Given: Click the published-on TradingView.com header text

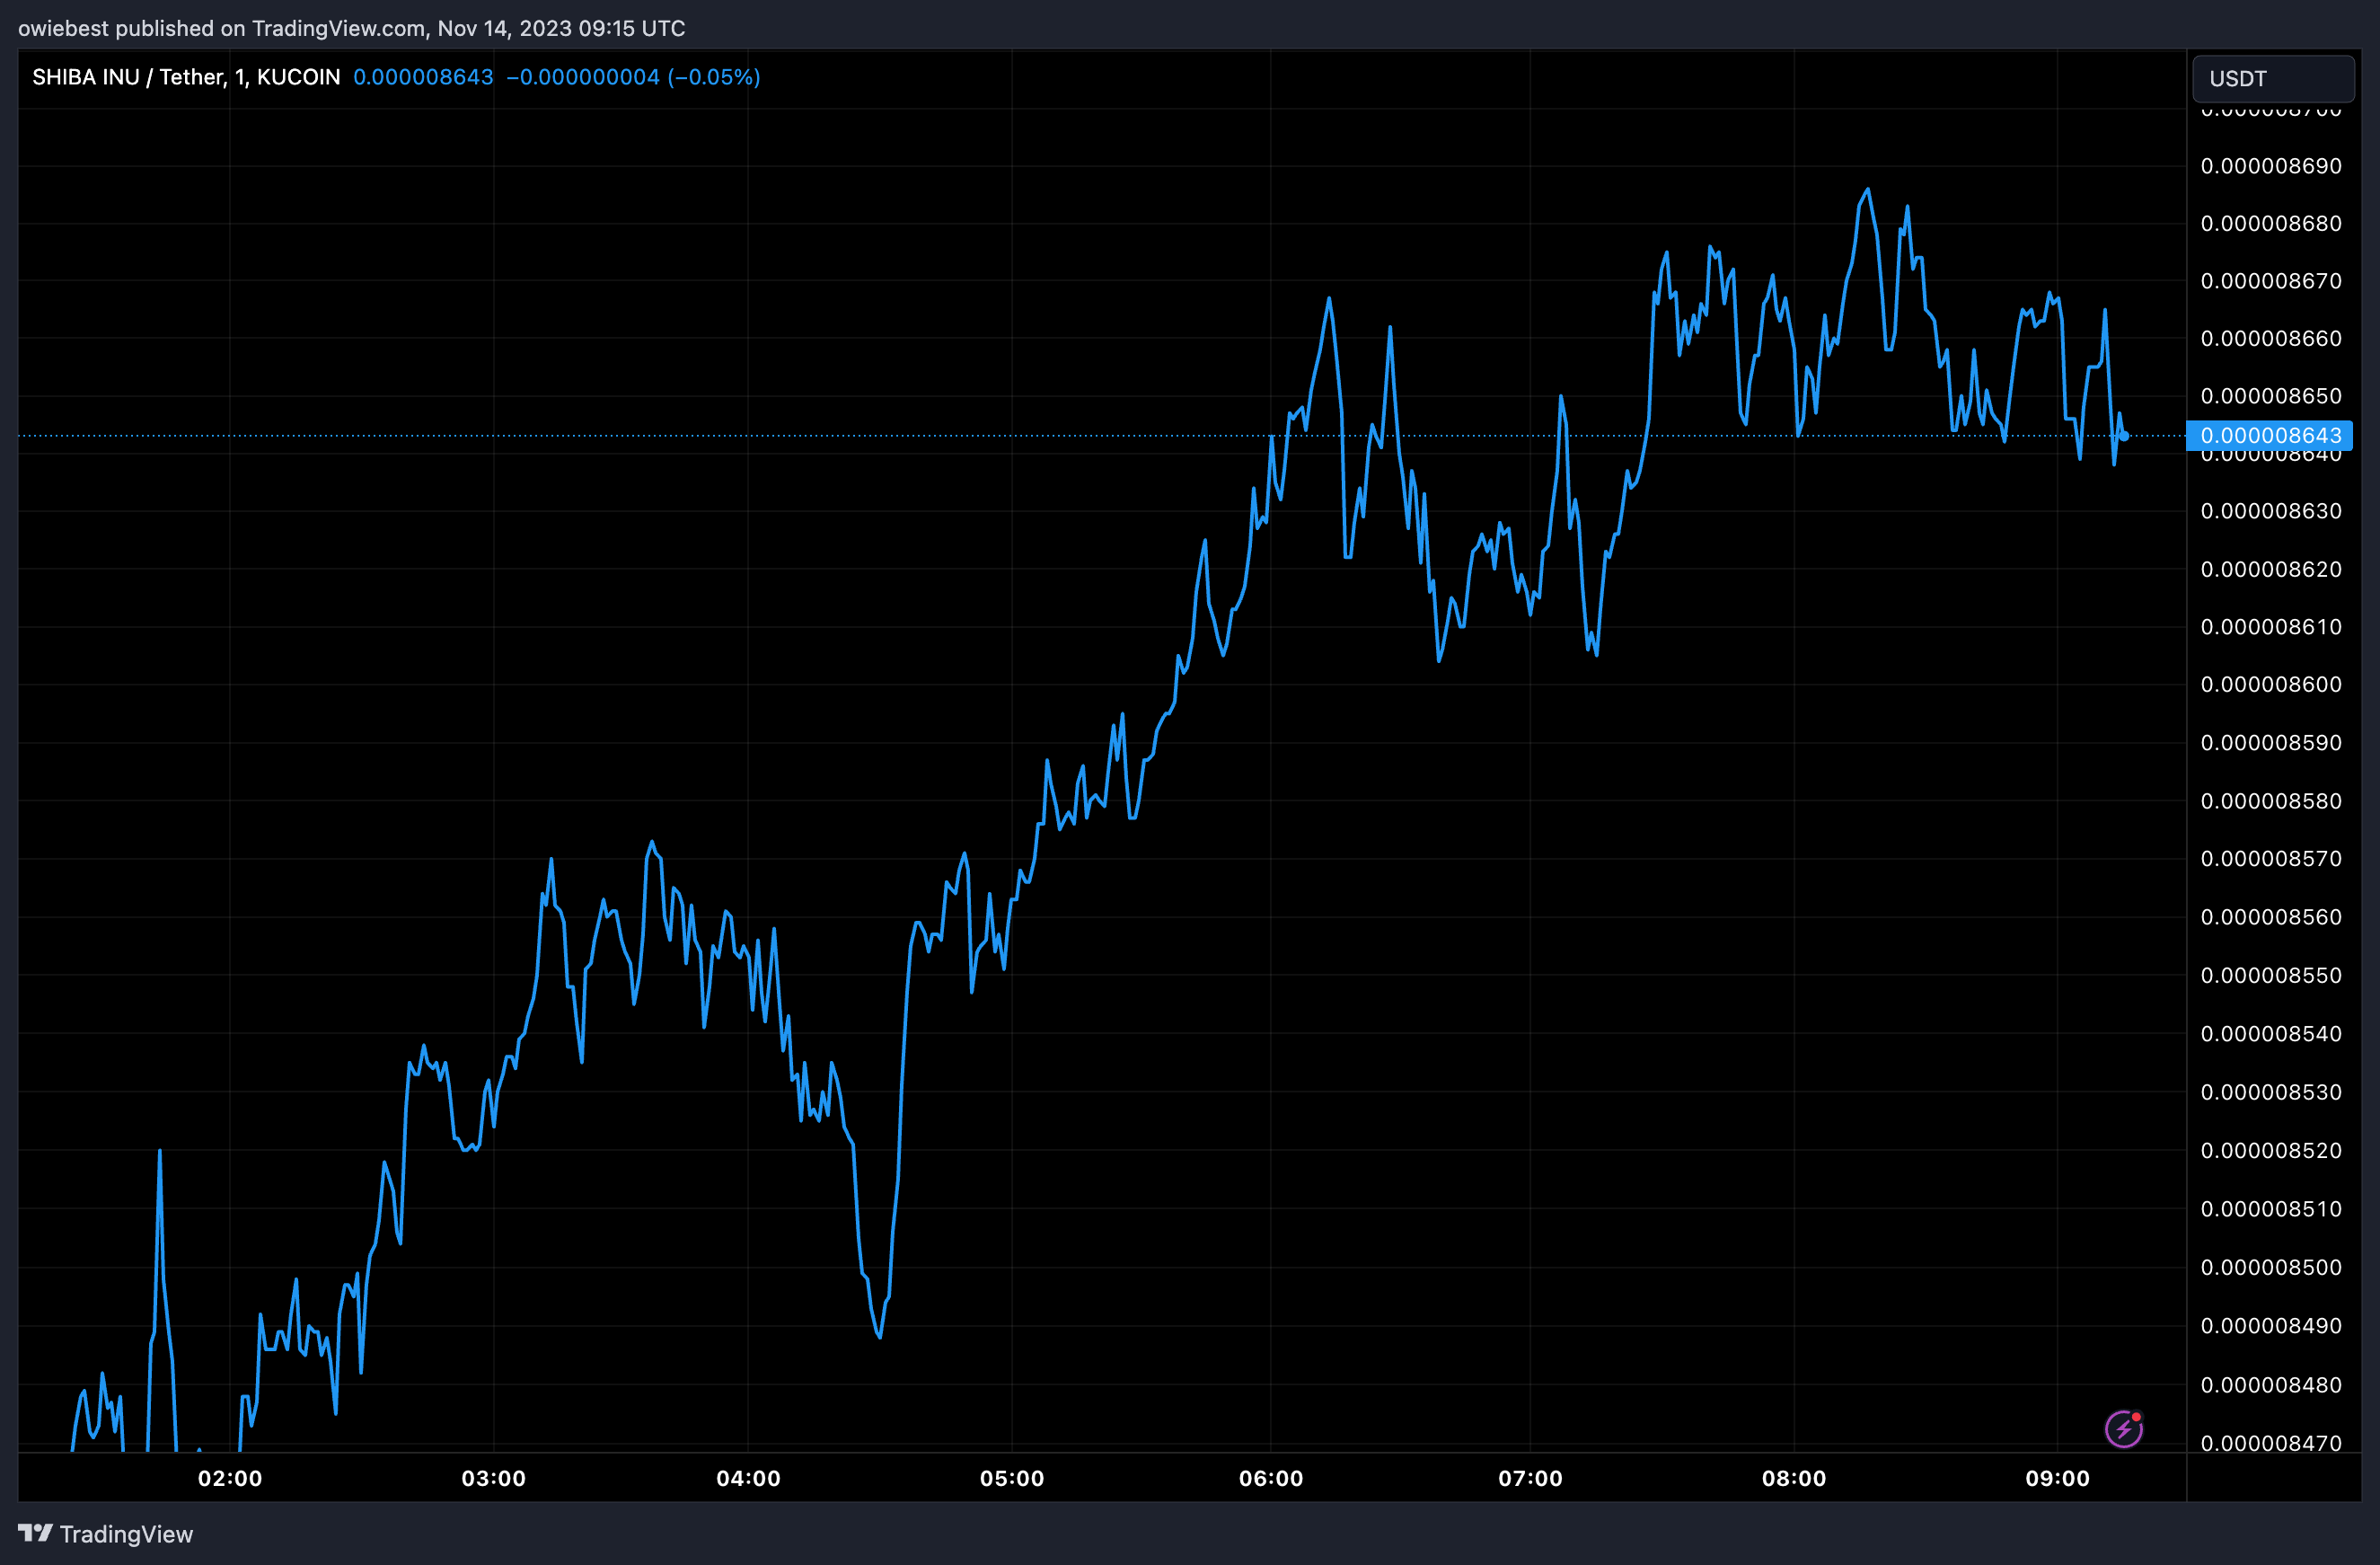Looking at the screenshot, I should pos(351,28).
